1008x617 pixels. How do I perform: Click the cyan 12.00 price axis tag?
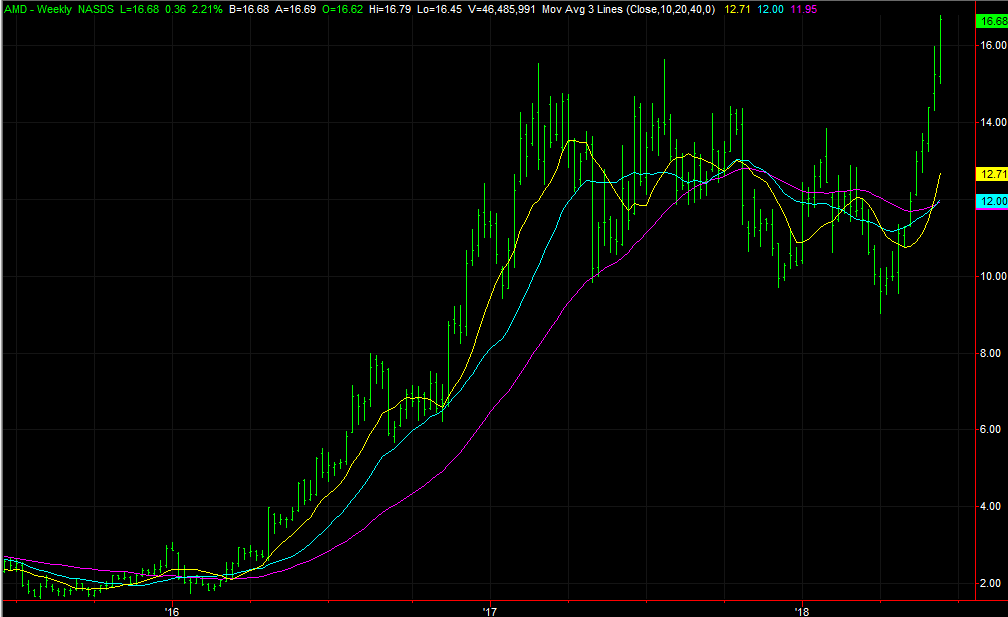coord(989,201)
